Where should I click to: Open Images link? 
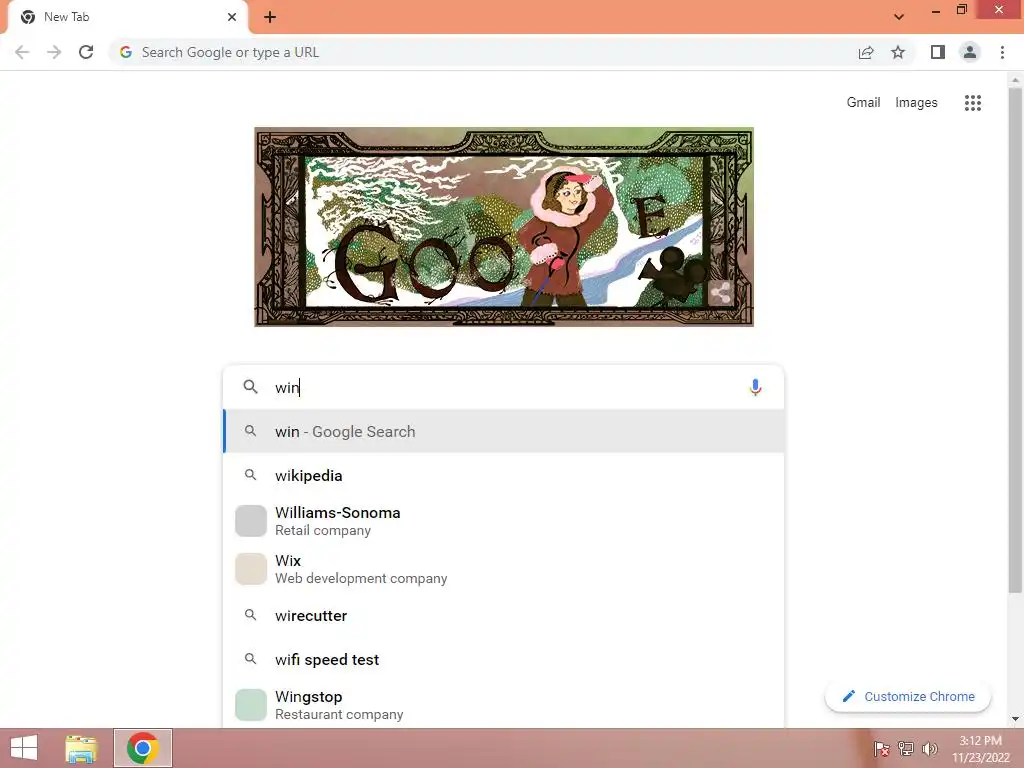click(916, 103)
